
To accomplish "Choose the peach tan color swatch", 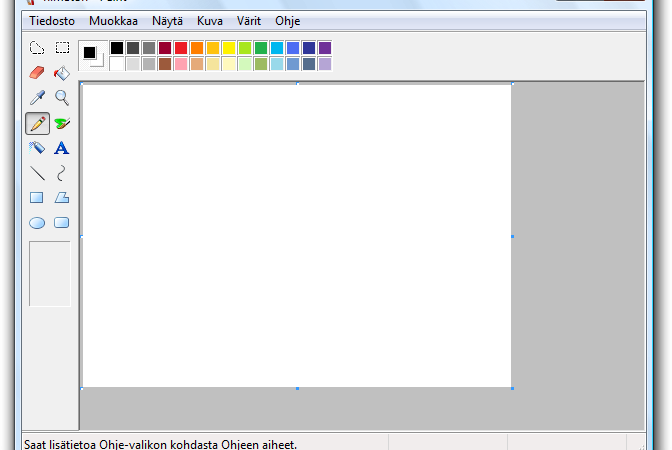I will tap(197, 64).
